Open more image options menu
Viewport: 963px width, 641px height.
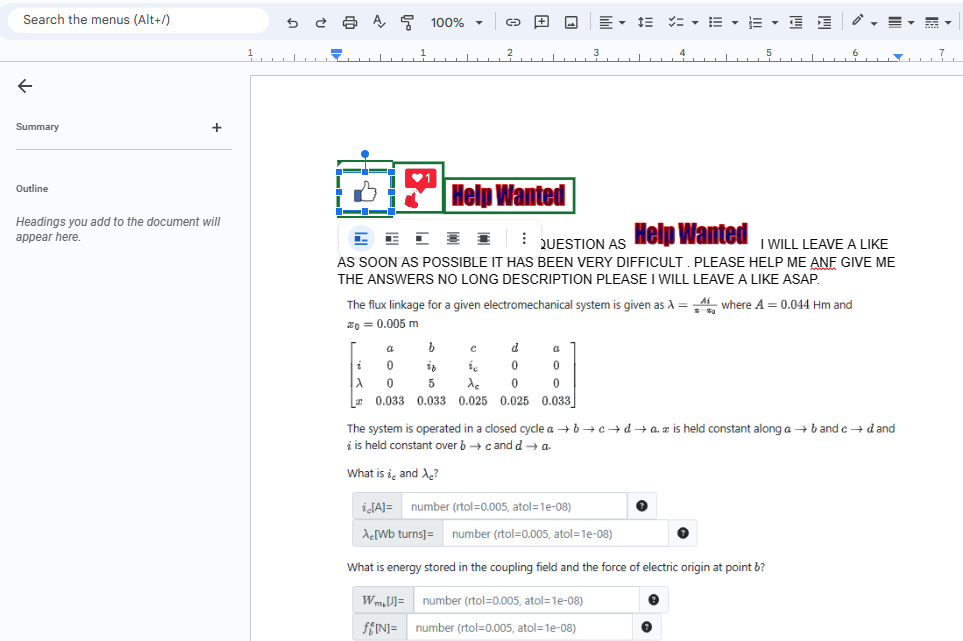coord(522,238)
